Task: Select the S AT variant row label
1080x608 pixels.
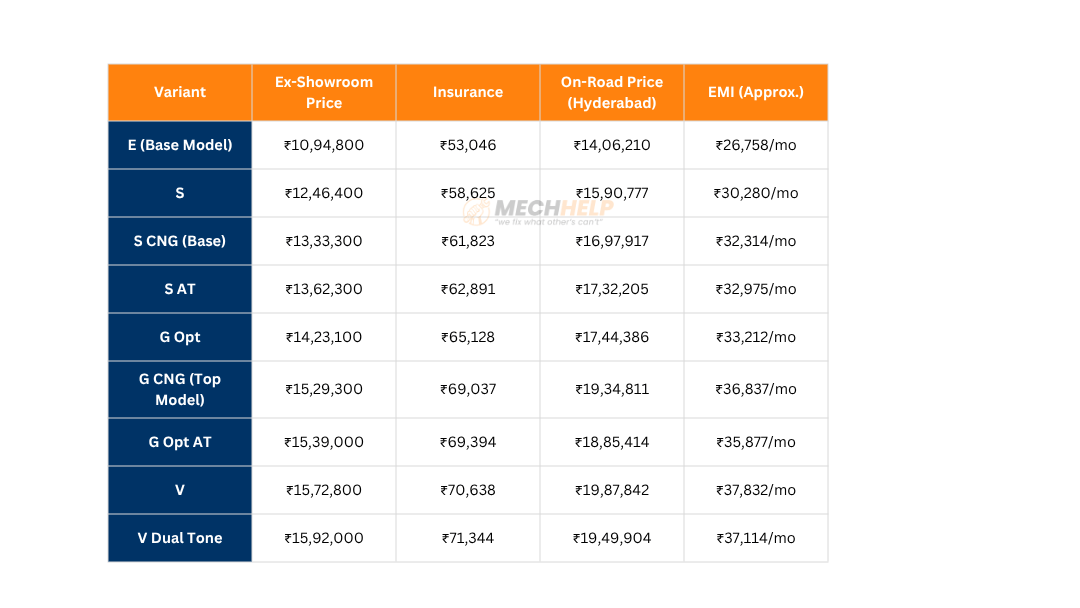Action: [x=180, y=289]
